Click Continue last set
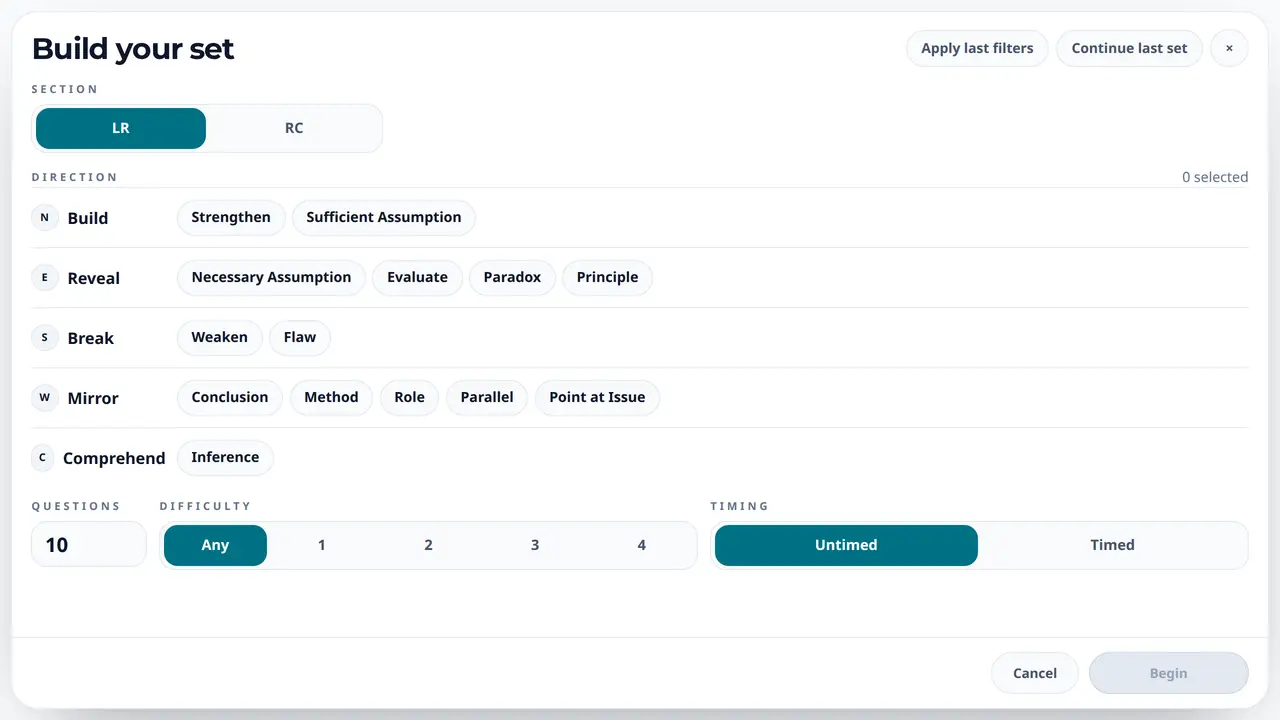The width and height of the screenshot is (1280, 720). (x=1129, y=48)
